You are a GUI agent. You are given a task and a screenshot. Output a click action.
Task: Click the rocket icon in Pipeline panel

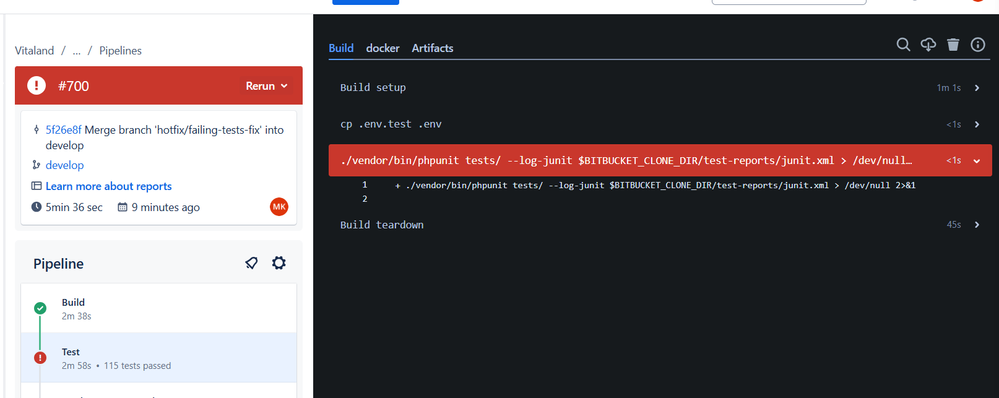(x=252, y=263)
